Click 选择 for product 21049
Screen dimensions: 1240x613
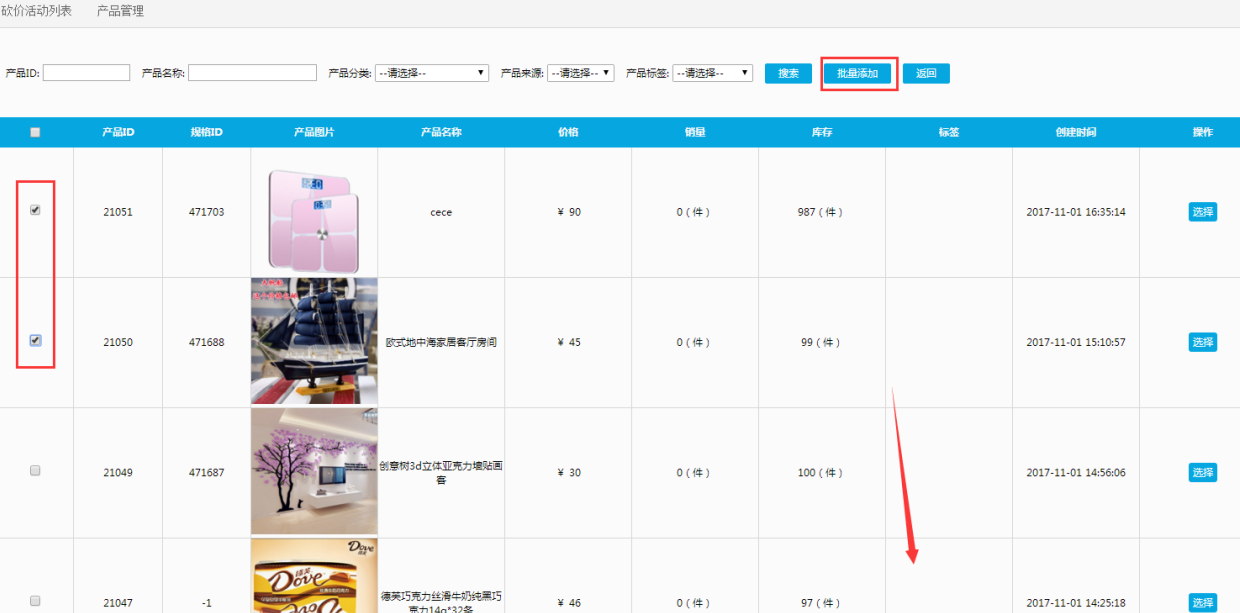[1202, 472]
